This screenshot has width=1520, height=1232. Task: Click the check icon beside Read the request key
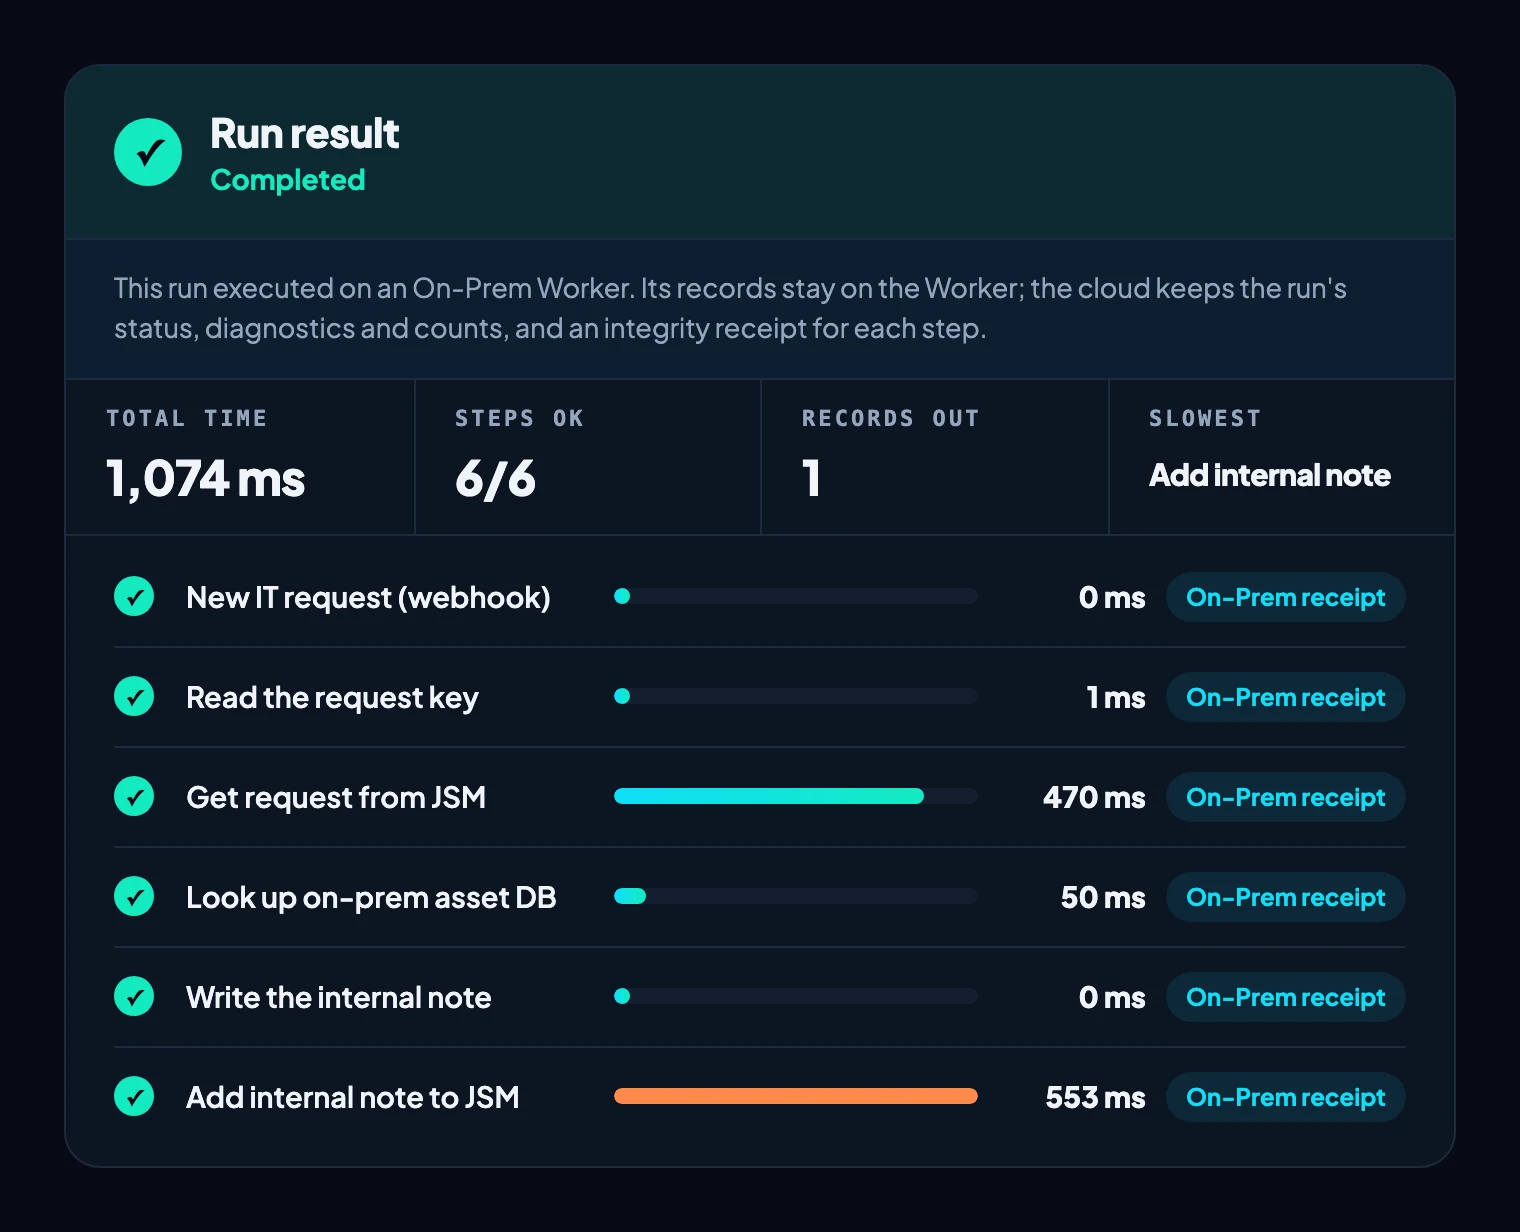pos(134,697)
